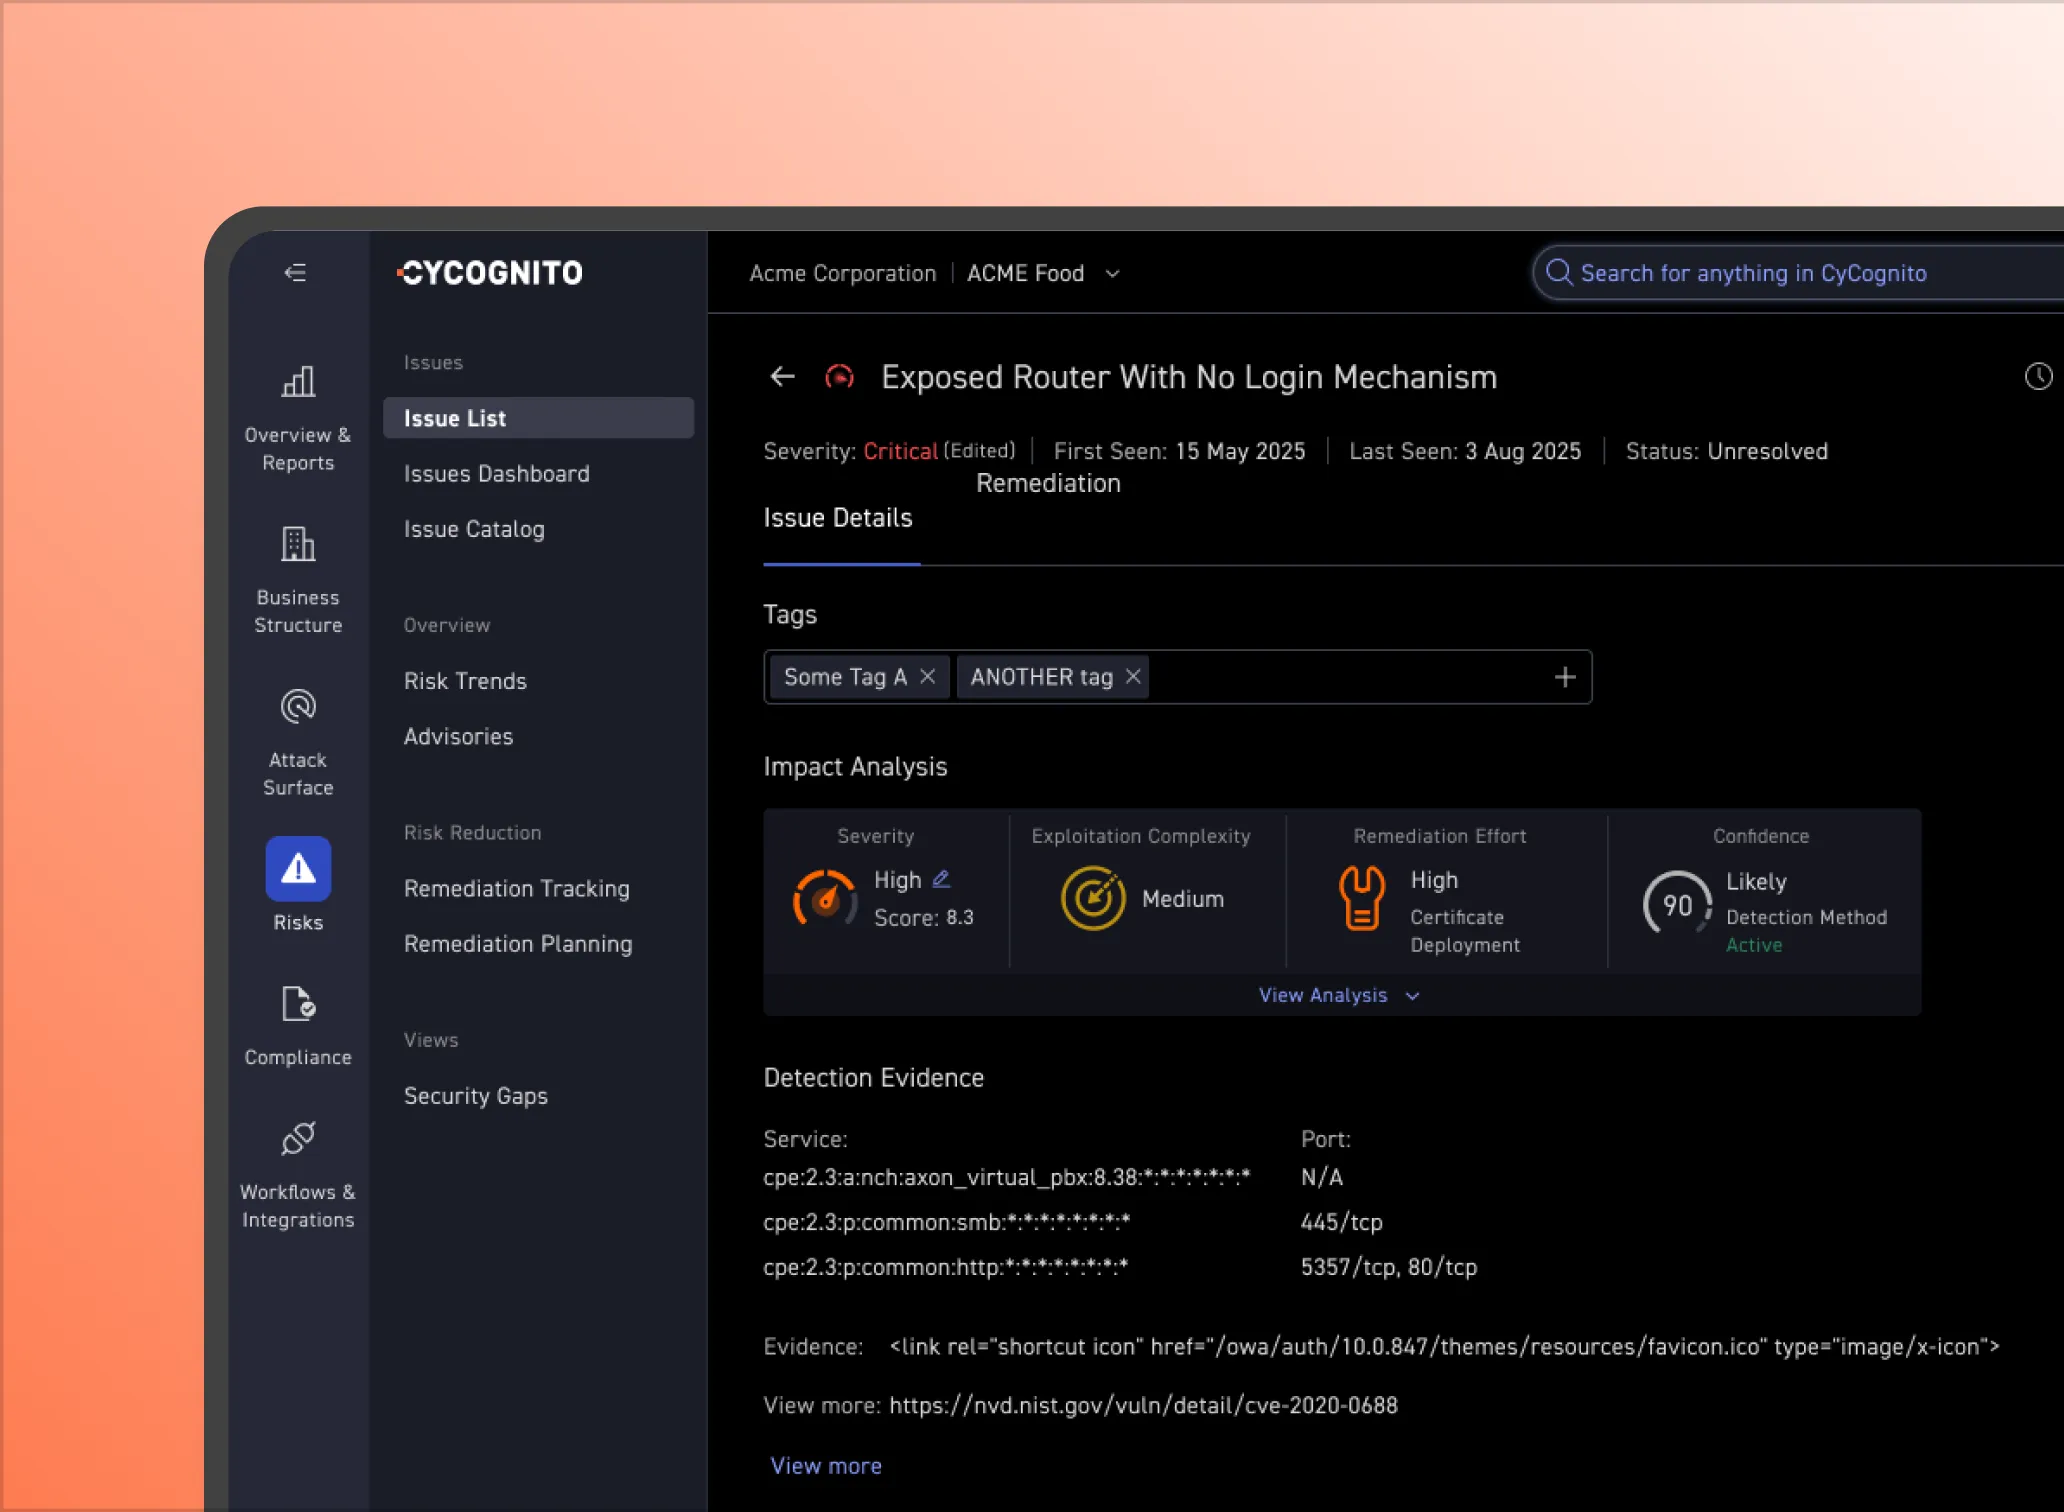Open history clock icon near title
2064x1512 pixels.
click(x=2038, y=376)
